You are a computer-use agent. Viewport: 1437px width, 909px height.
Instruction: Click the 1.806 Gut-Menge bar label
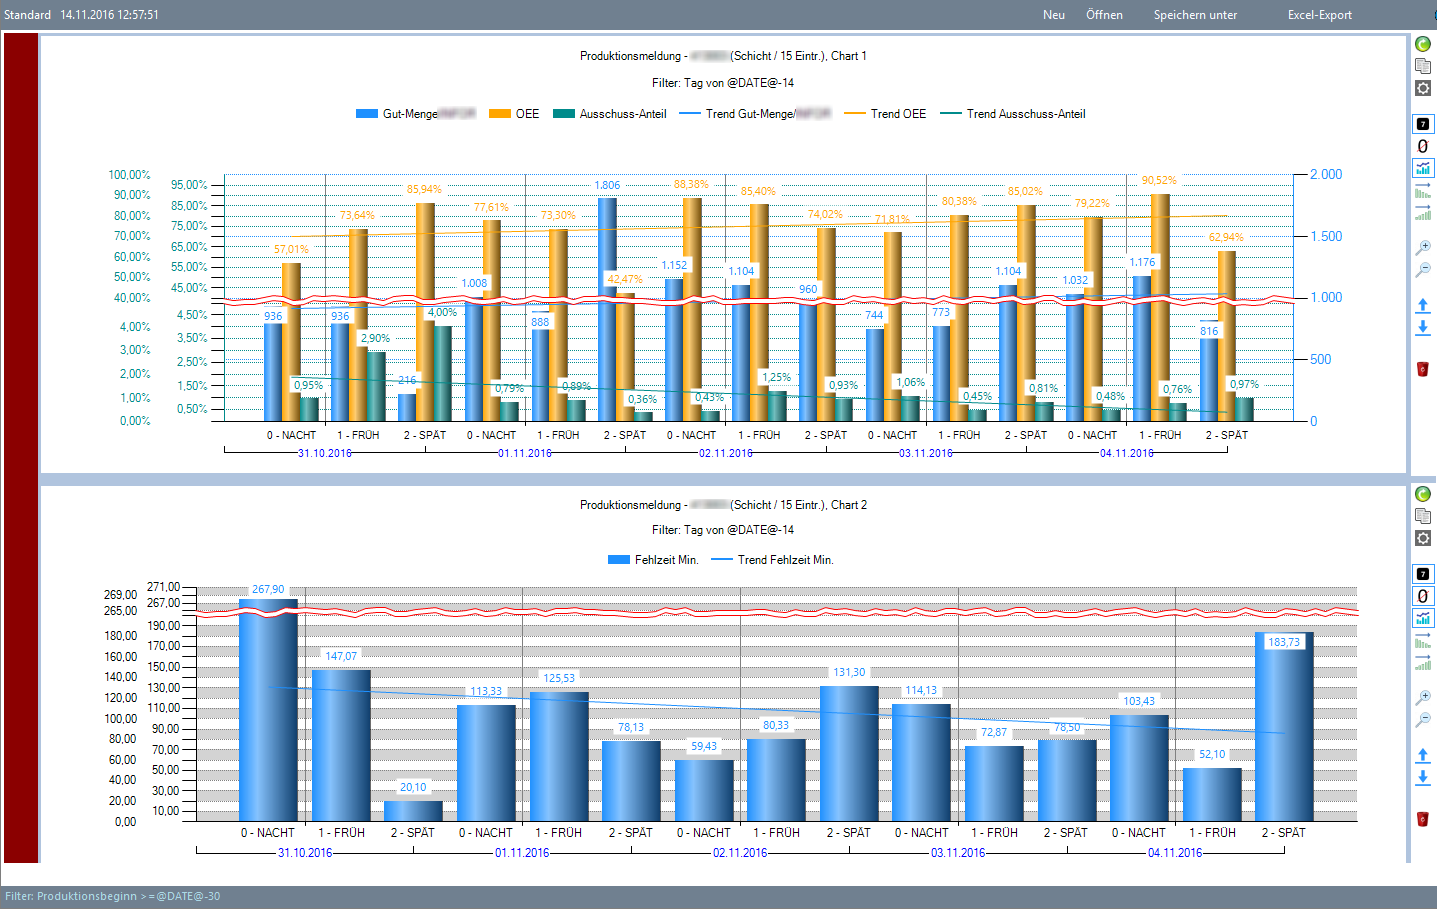tap(607, 185)
